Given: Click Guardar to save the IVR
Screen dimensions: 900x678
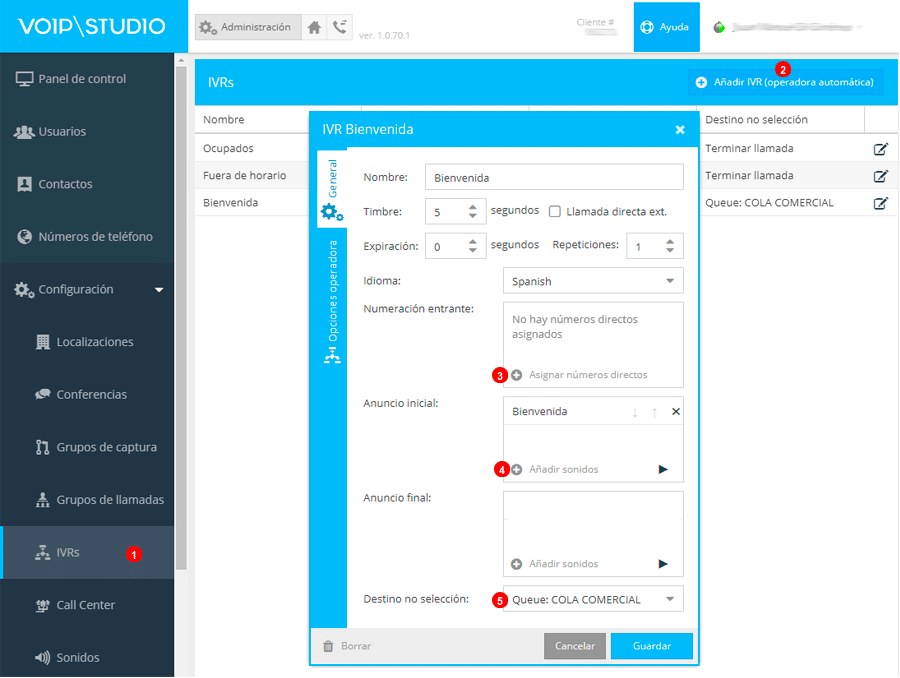Looking at the screenshot, I should point(652,646).
